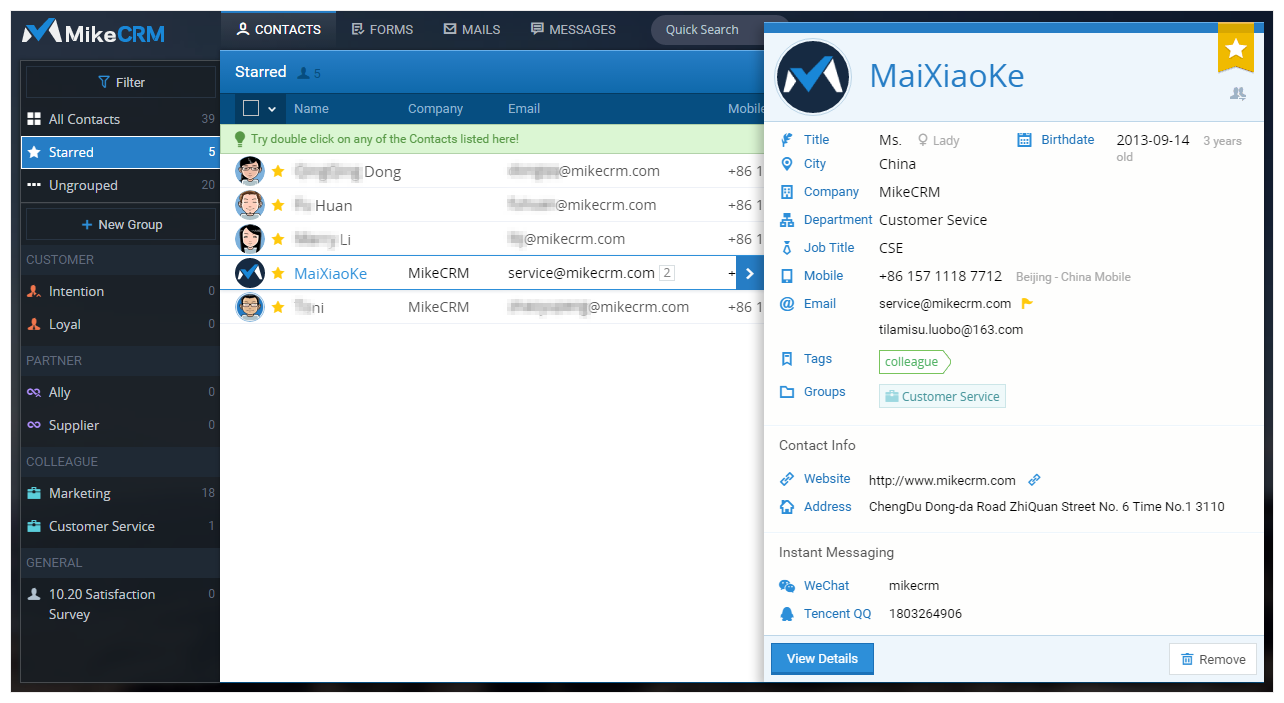
Task: Click the Tencent QQ number 1803264906
Action: pyautogui.click(x=925, y=614)
